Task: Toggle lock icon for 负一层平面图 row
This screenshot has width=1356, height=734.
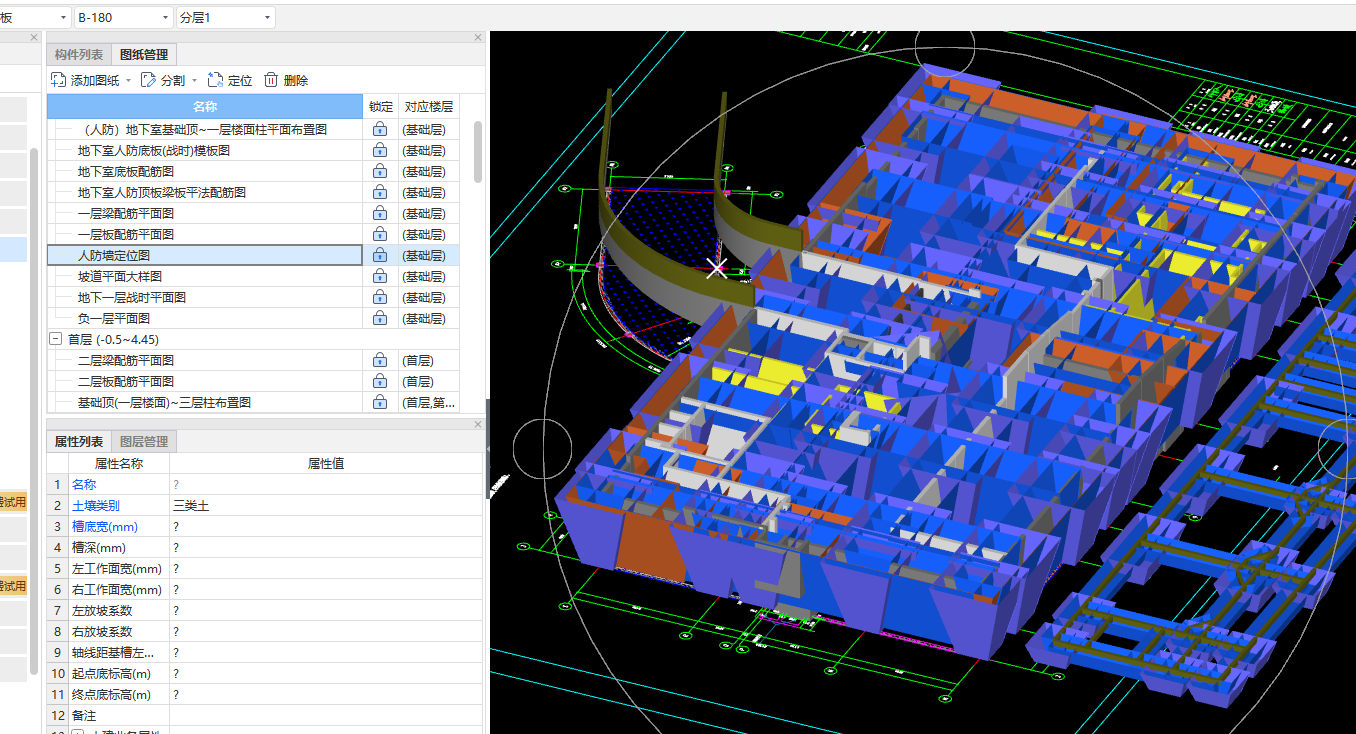Action: tap(380, 318)
